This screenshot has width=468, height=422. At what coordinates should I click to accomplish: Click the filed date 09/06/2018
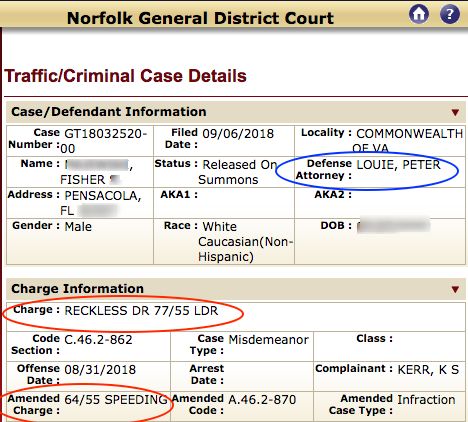click(x=238, y=134)
